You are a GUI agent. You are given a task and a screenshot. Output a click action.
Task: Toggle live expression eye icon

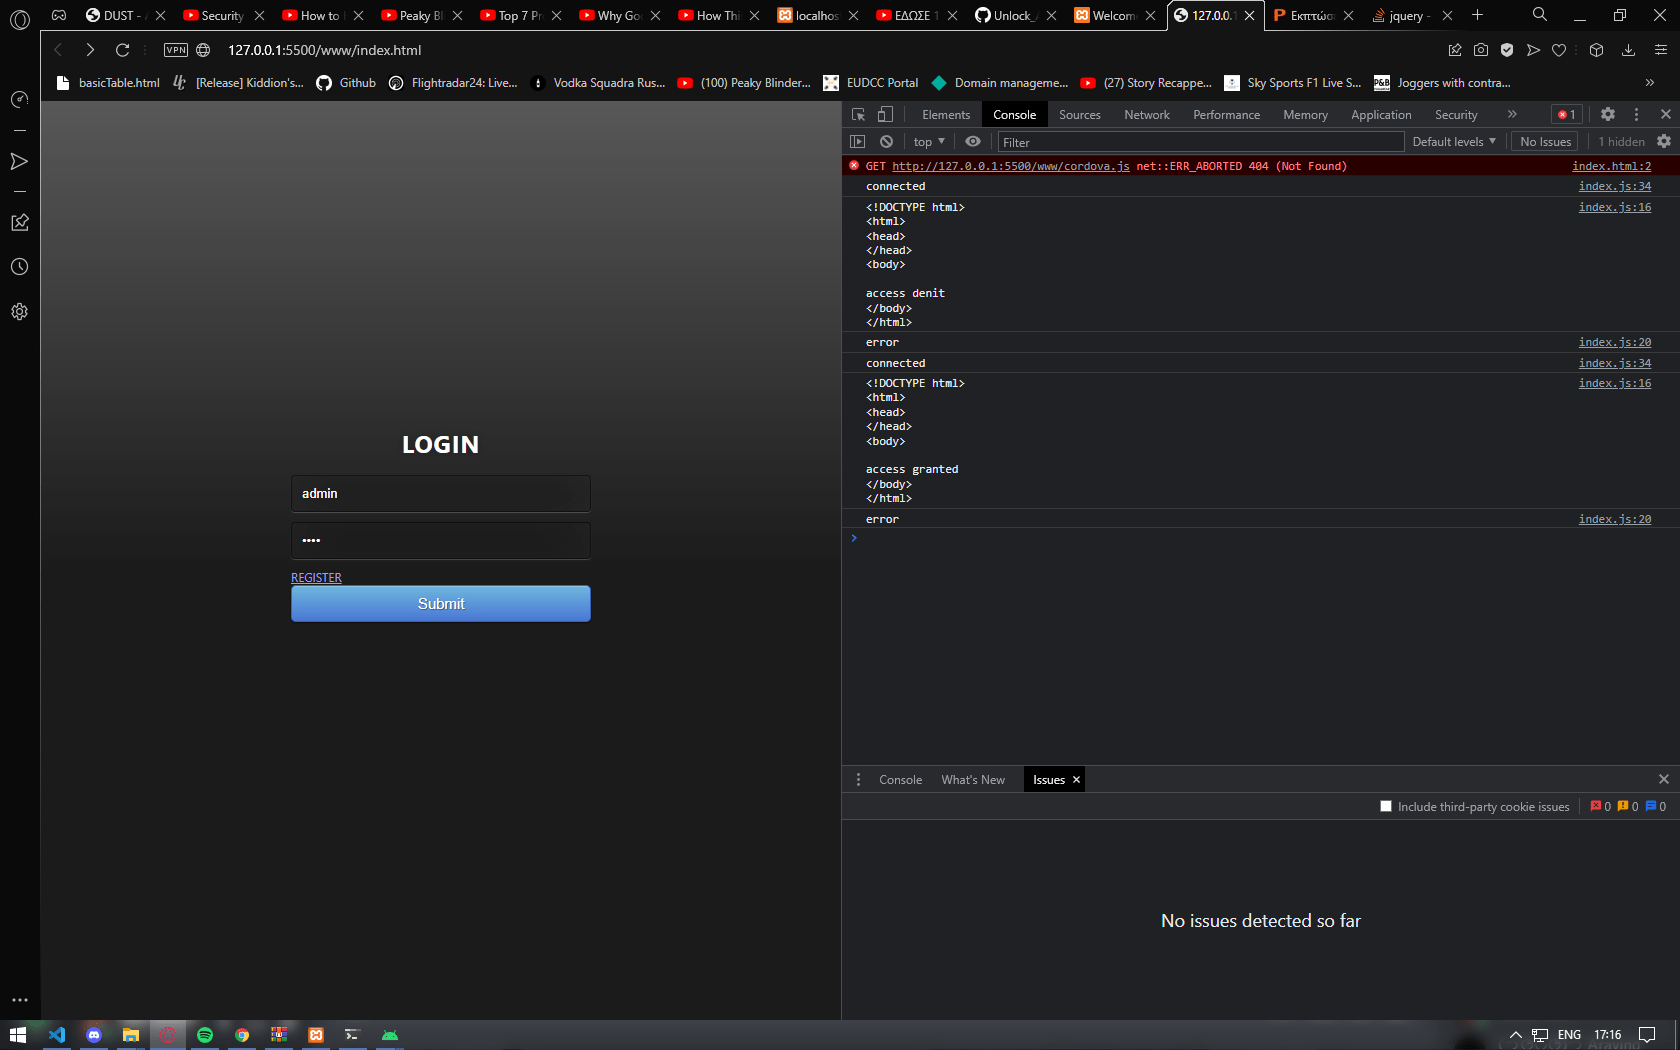pos(973,142)
